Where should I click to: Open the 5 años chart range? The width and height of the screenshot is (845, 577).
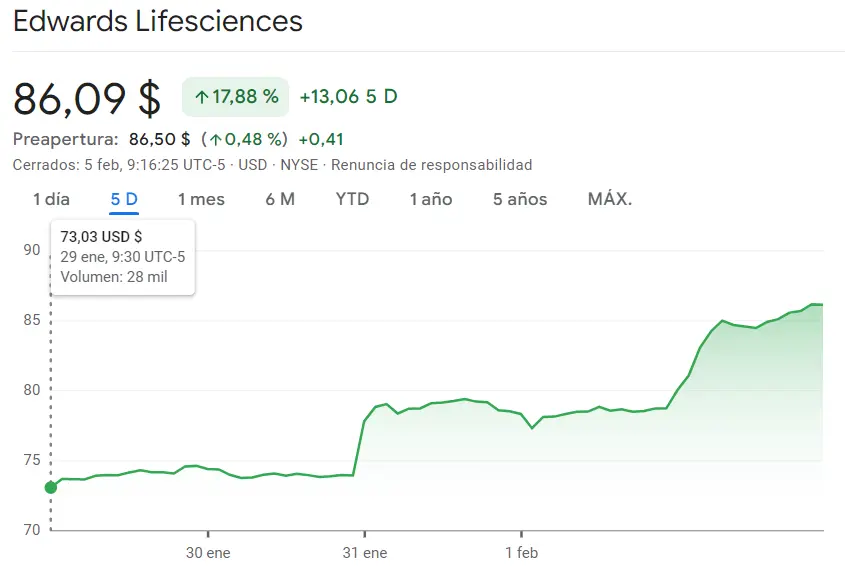pos(520,199)
